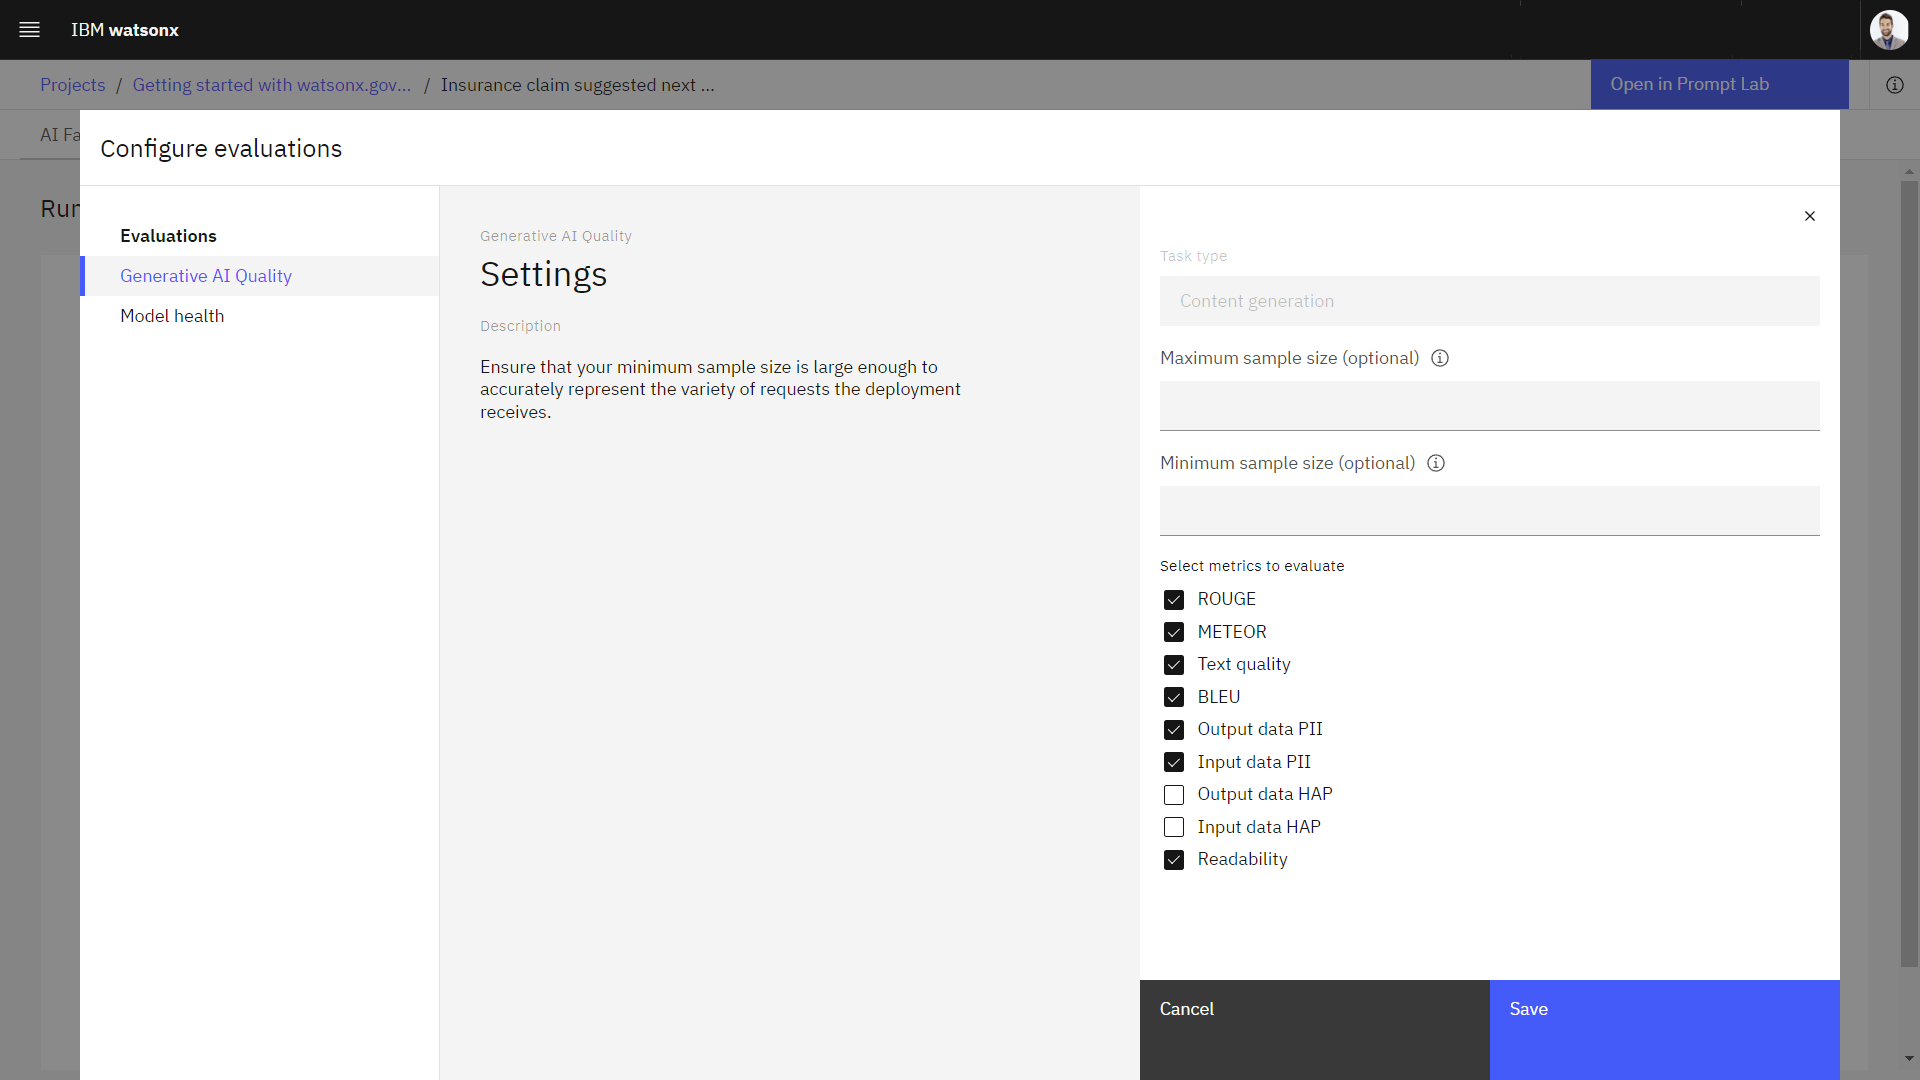Image resolution: width=1920 pixels, height=1080 pixels.
Task: Click the Projects breadcrumb link
Action: coord(73,84)
